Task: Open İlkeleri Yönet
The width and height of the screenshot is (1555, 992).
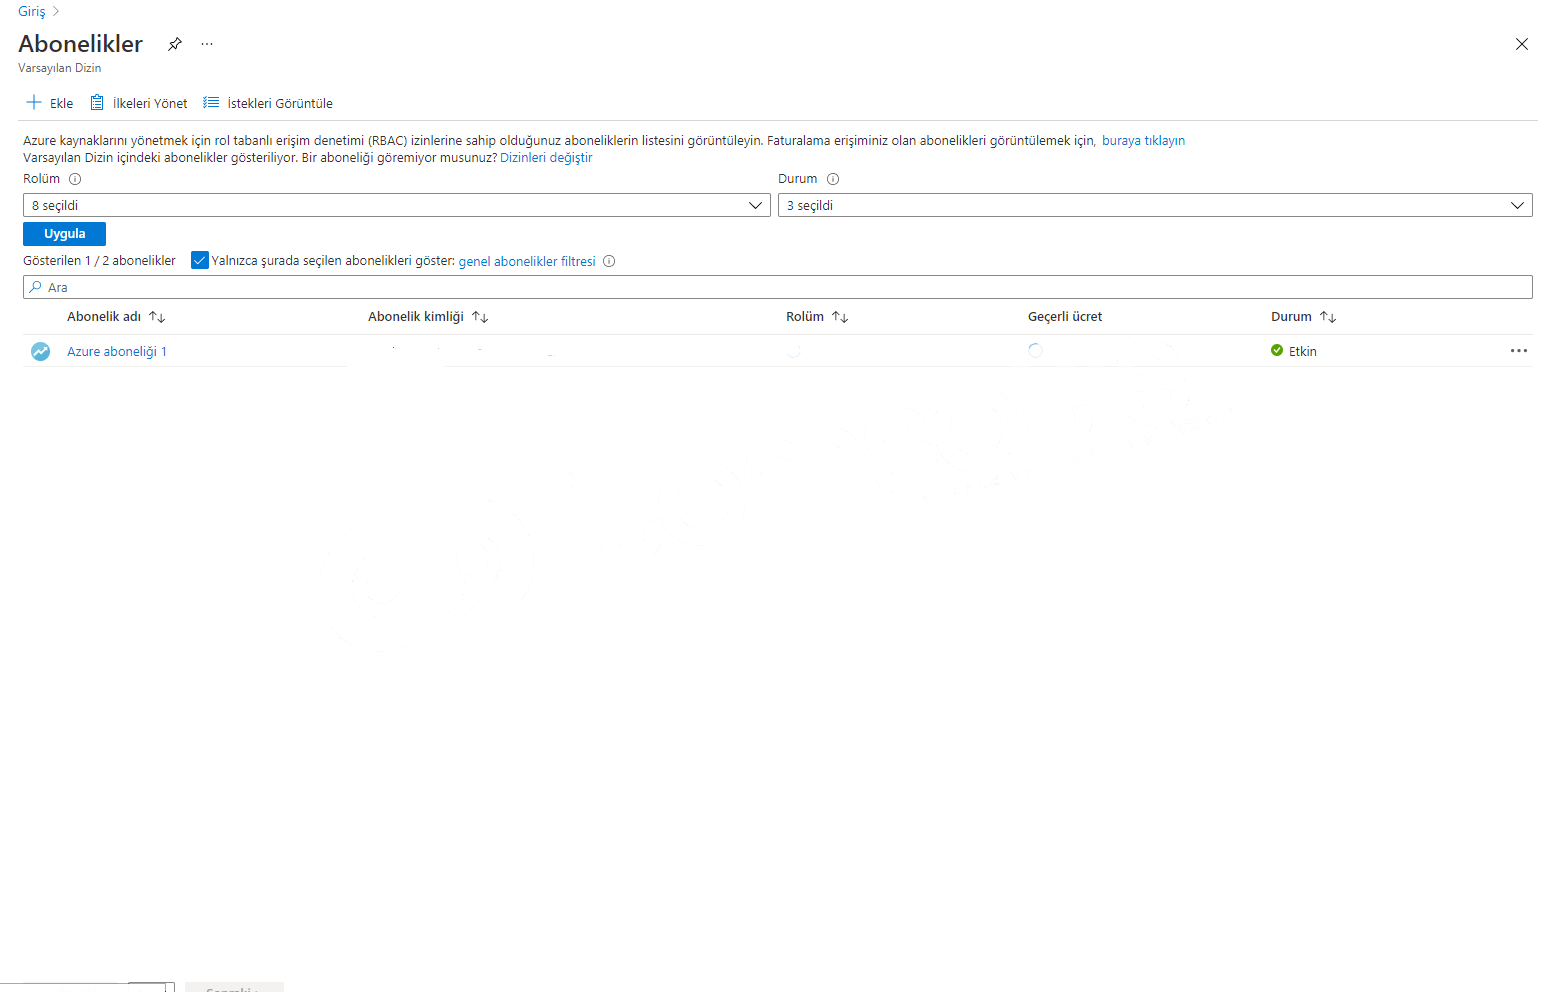Action: click(x=139, y=103)
